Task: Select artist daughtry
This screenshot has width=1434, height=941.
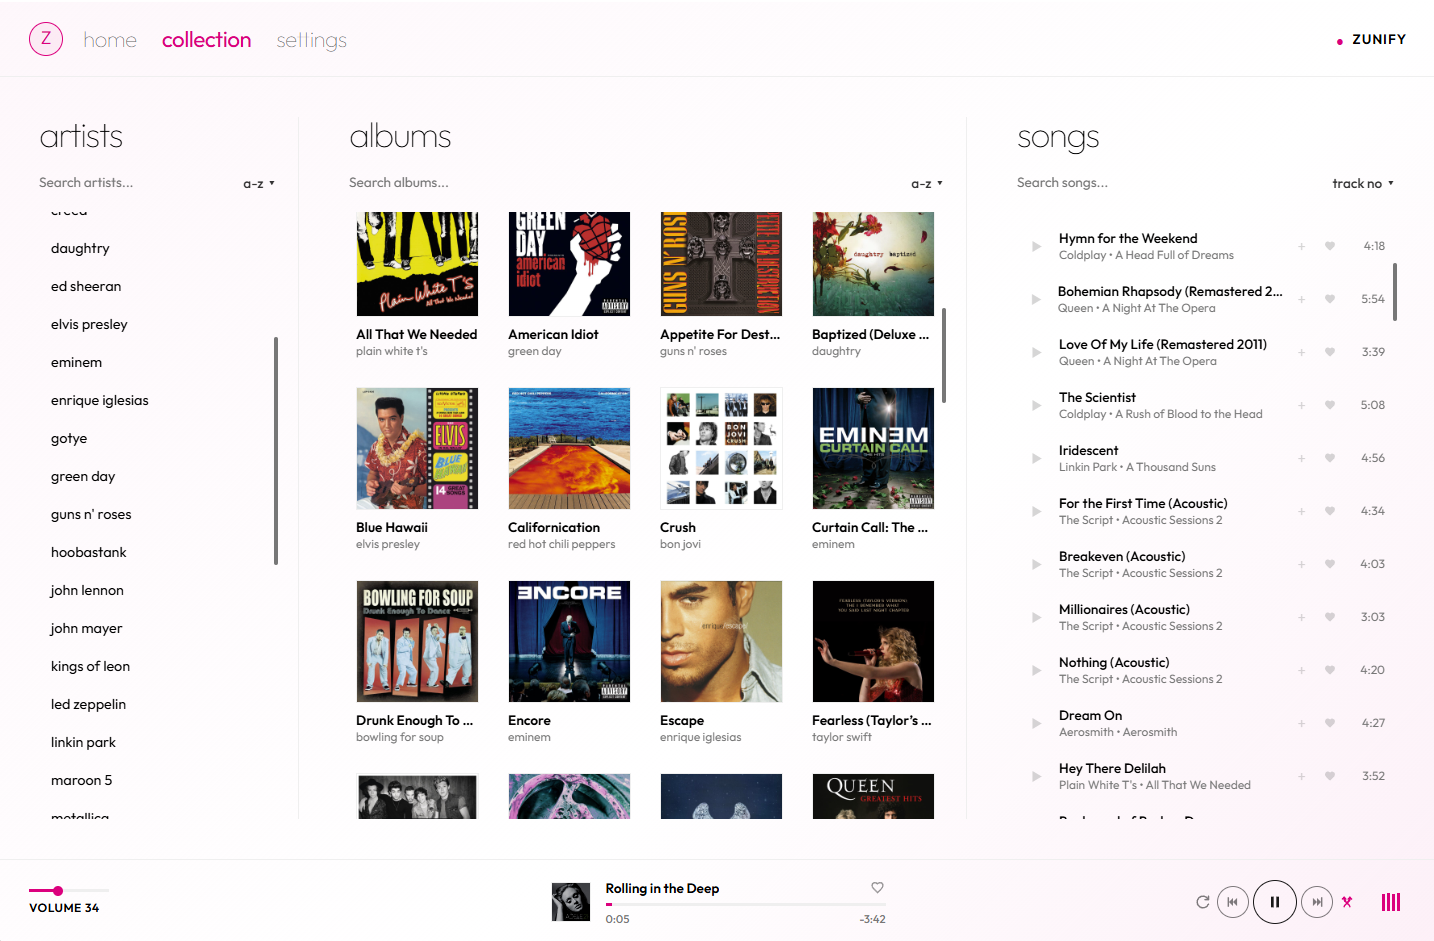Action: pyautogui.click(x=80, y=248)
